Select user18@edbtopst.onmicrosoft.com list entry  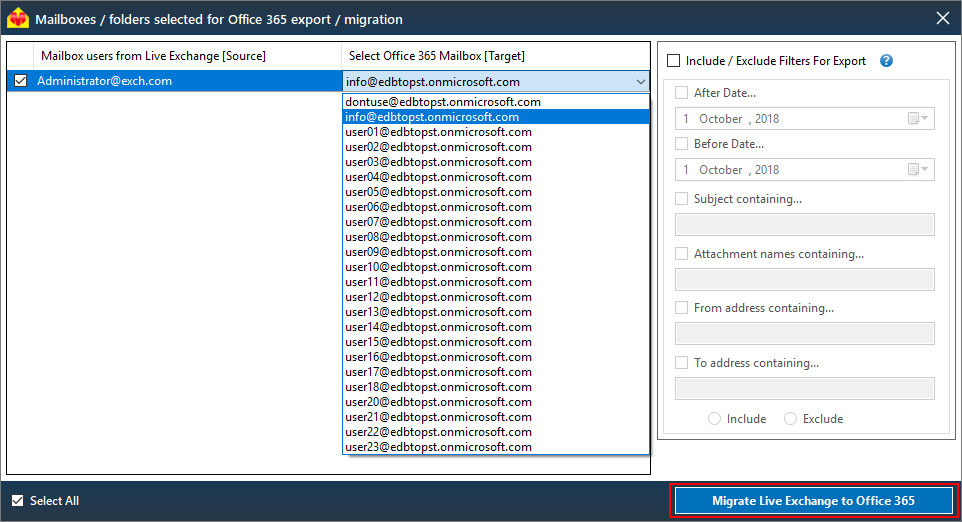496,387
